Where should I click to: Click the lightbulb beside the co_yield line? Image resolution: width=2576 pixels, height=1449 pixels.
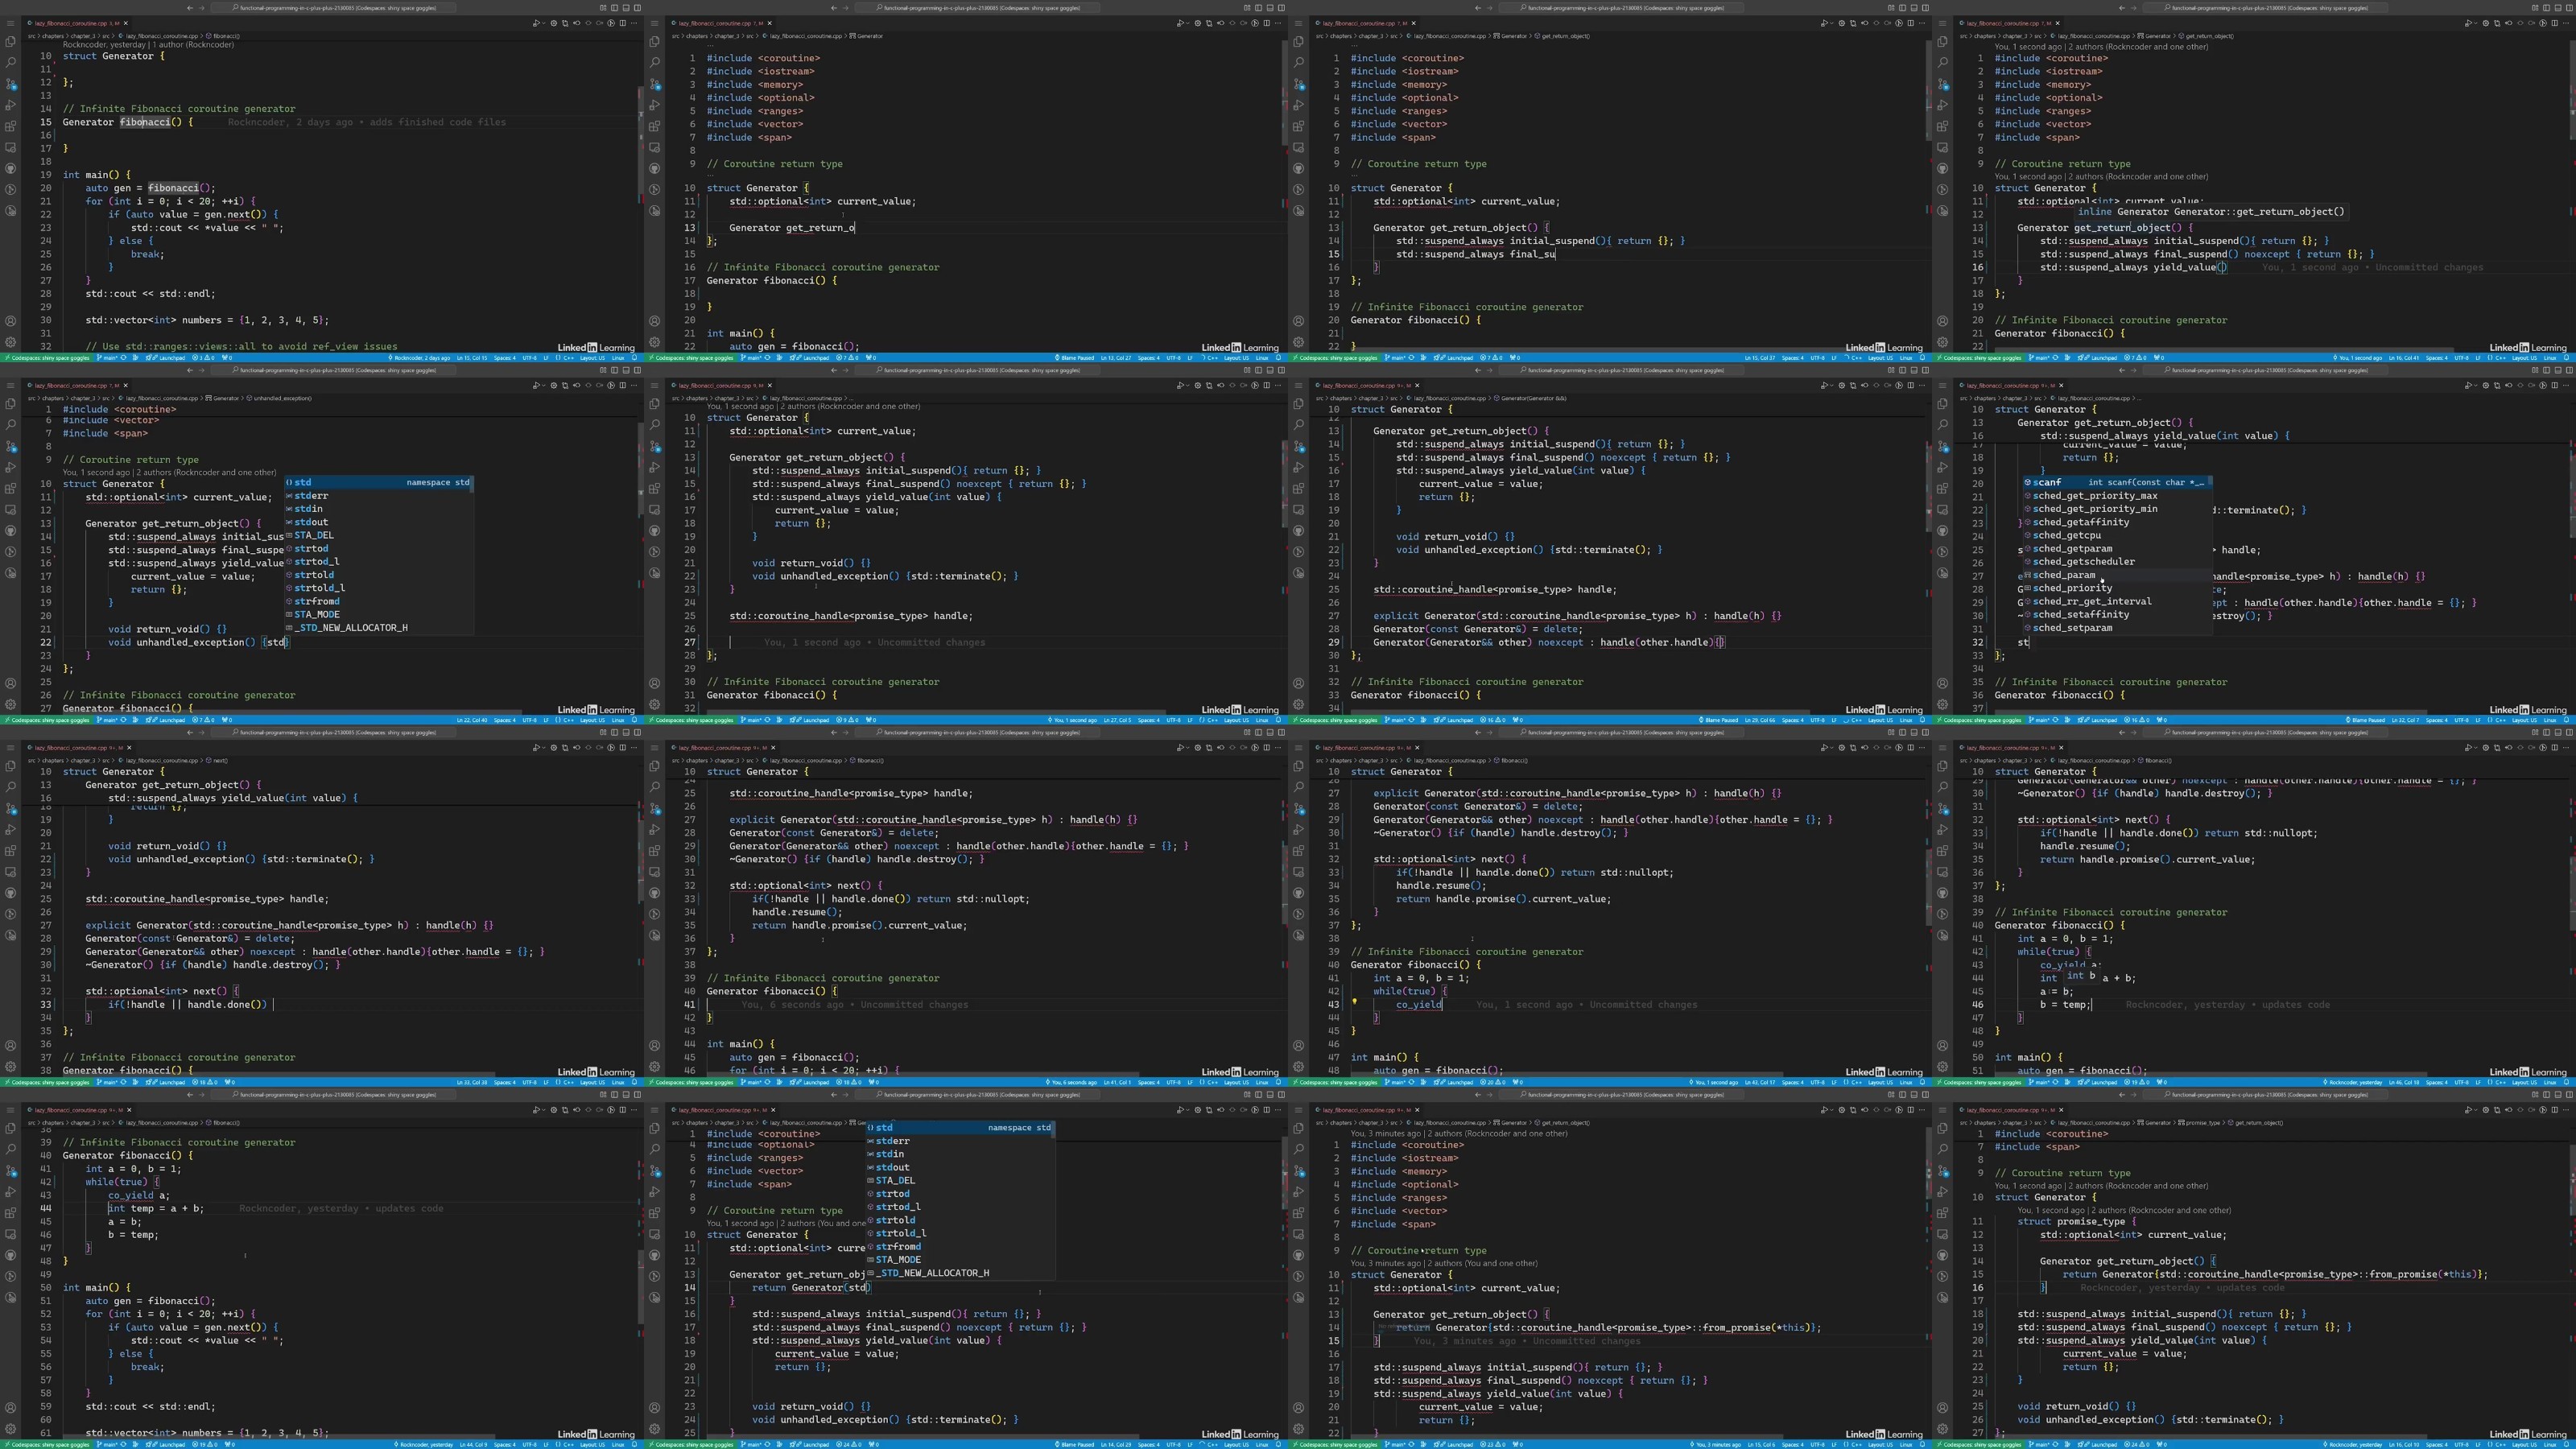pyautogui.click(x=1354, y=1001)
